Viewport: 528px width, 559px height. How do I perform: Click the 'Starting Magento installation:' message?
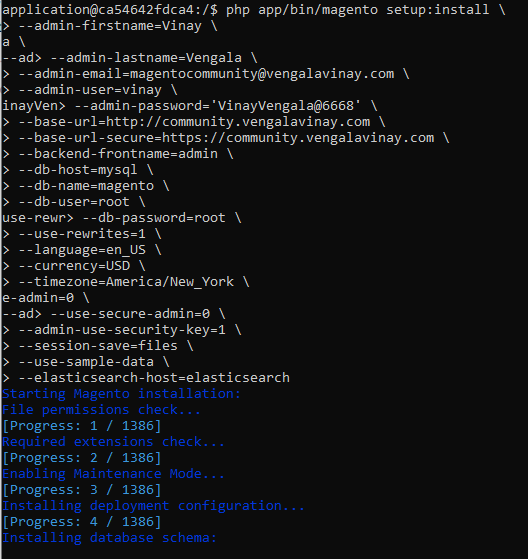tap(122, 394)
